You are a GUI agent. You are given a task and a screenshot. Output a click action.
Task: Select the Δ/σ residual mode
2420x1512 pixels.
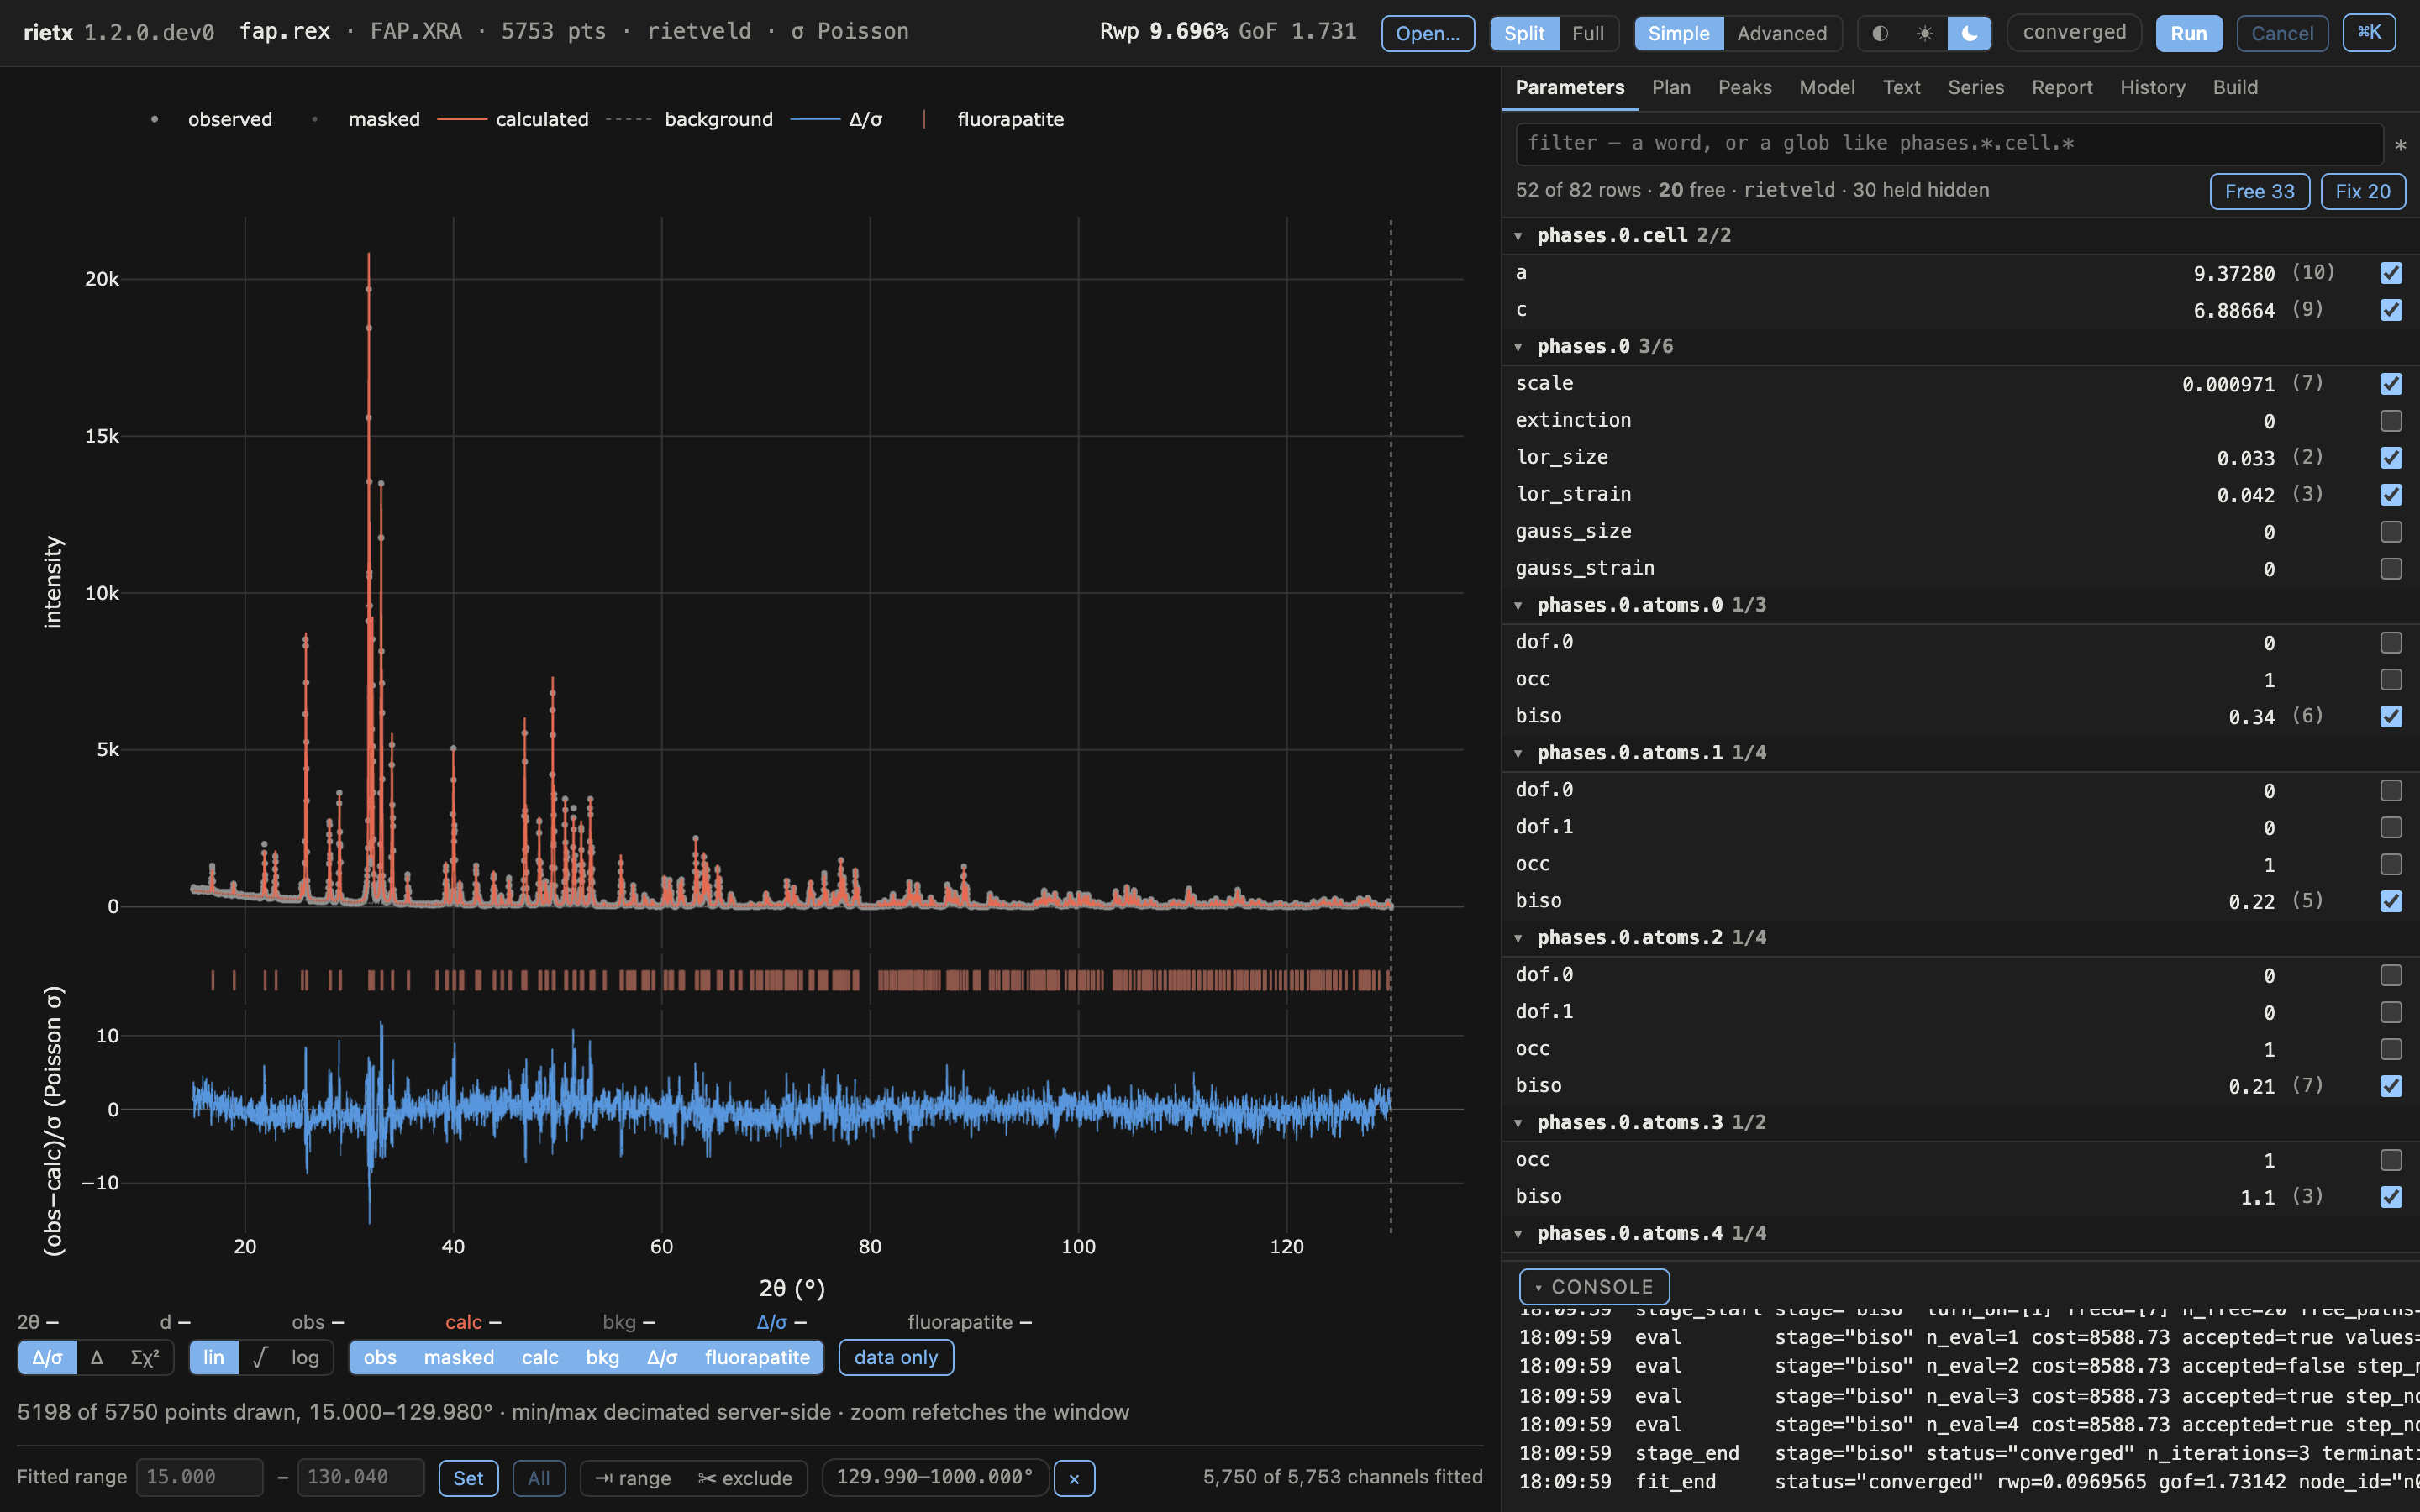click(47, 1357)
